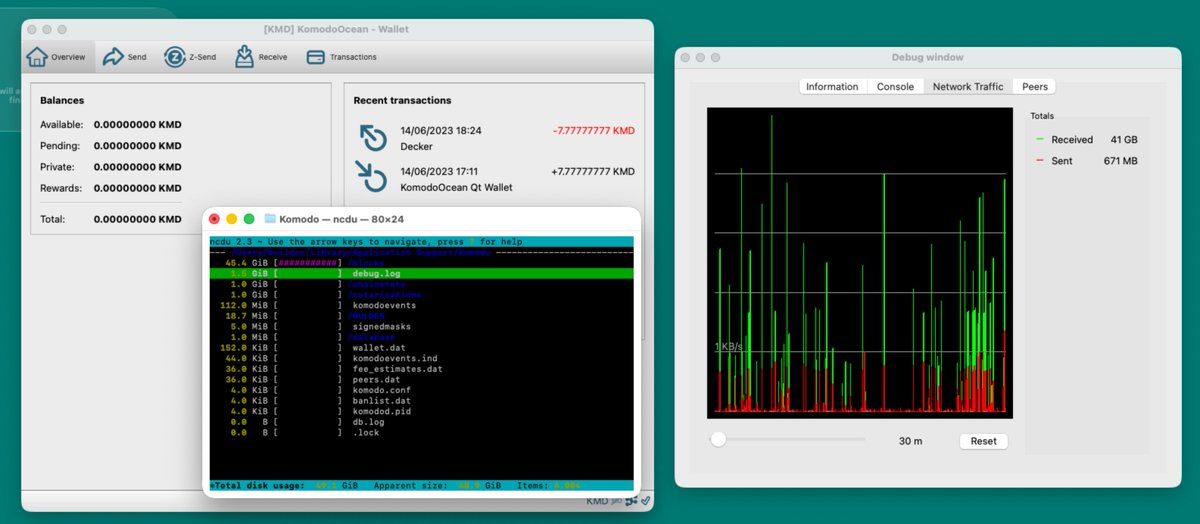Click the KomodoOcean Wallet window title bar
This screenshot has height=524, width=1200.
337,30
